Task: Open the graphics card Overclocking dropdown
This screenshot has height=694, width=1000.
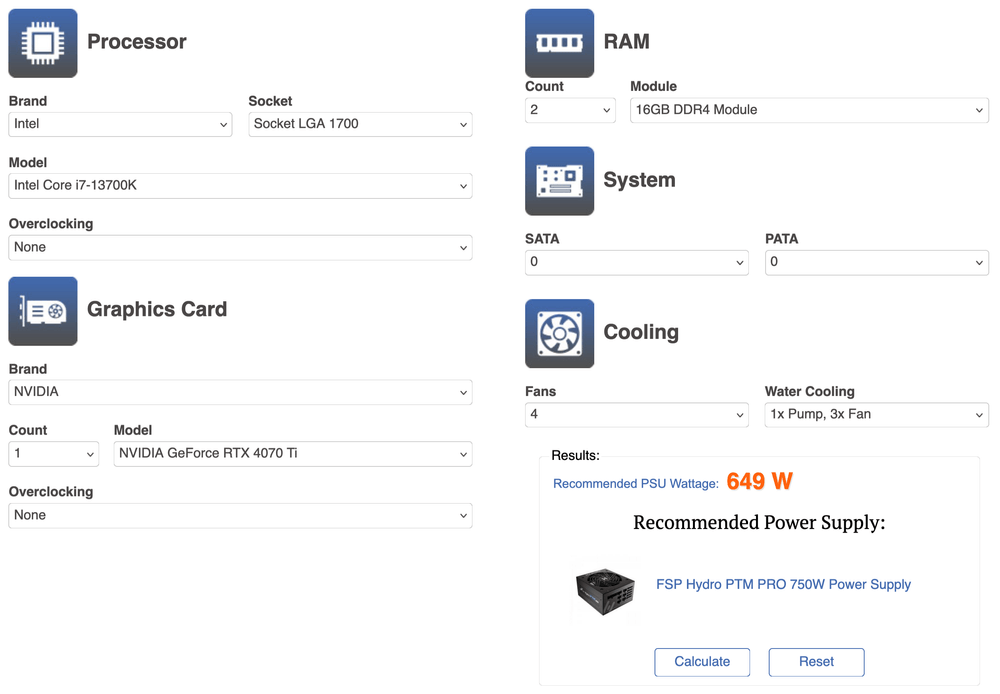Action: click(x=240, y=515)
